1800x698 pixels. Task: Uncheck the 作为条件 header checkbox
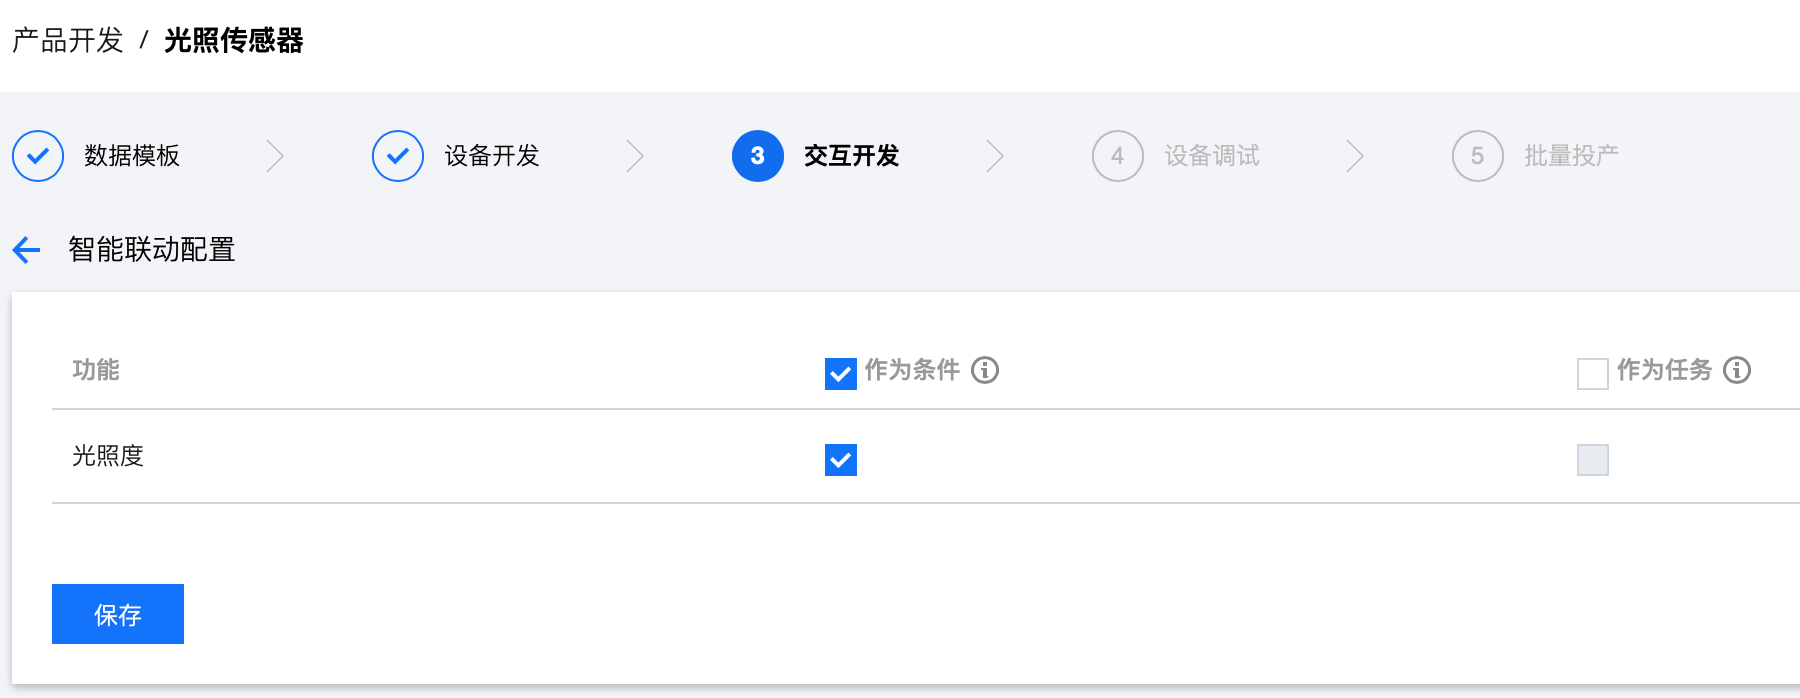[841, 373]
